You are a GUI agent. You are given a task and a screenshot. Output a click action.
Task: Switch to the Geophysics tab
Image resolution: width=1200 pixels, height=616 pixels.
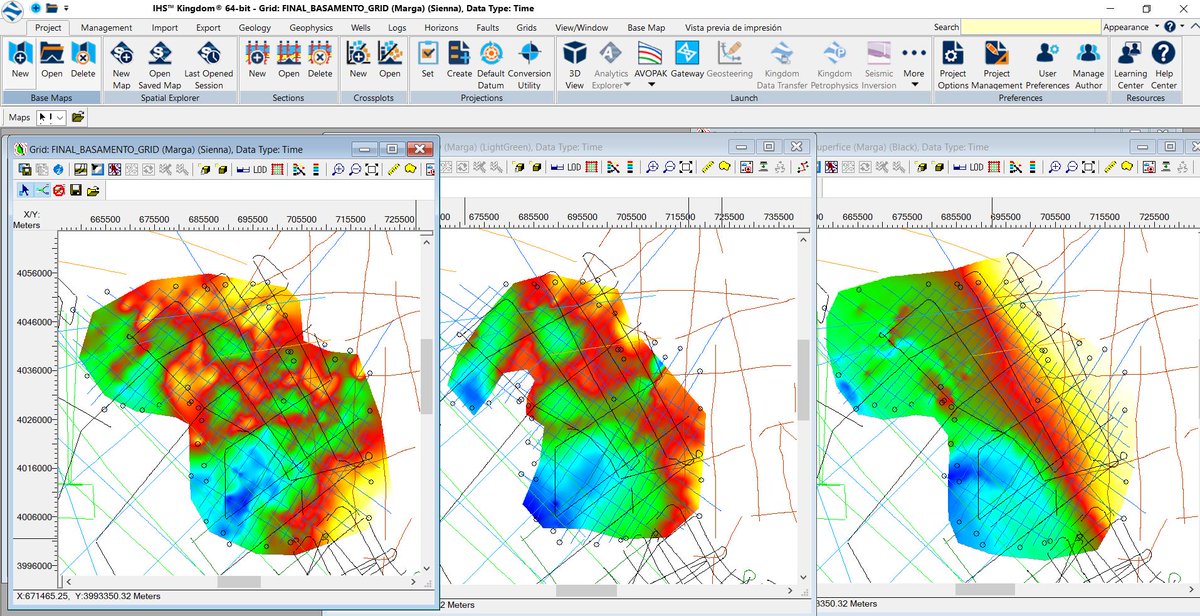(311, 28)
